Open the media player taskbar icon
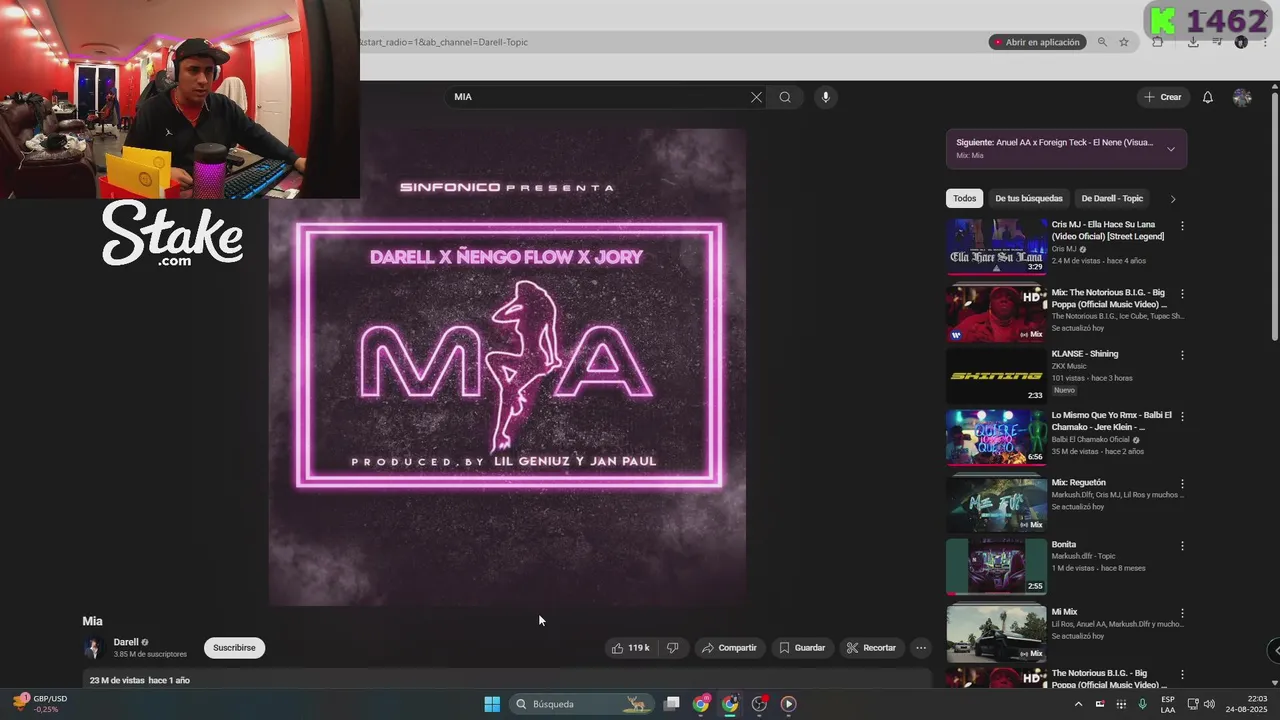1280x720 pixels. [x=788, y=704]
